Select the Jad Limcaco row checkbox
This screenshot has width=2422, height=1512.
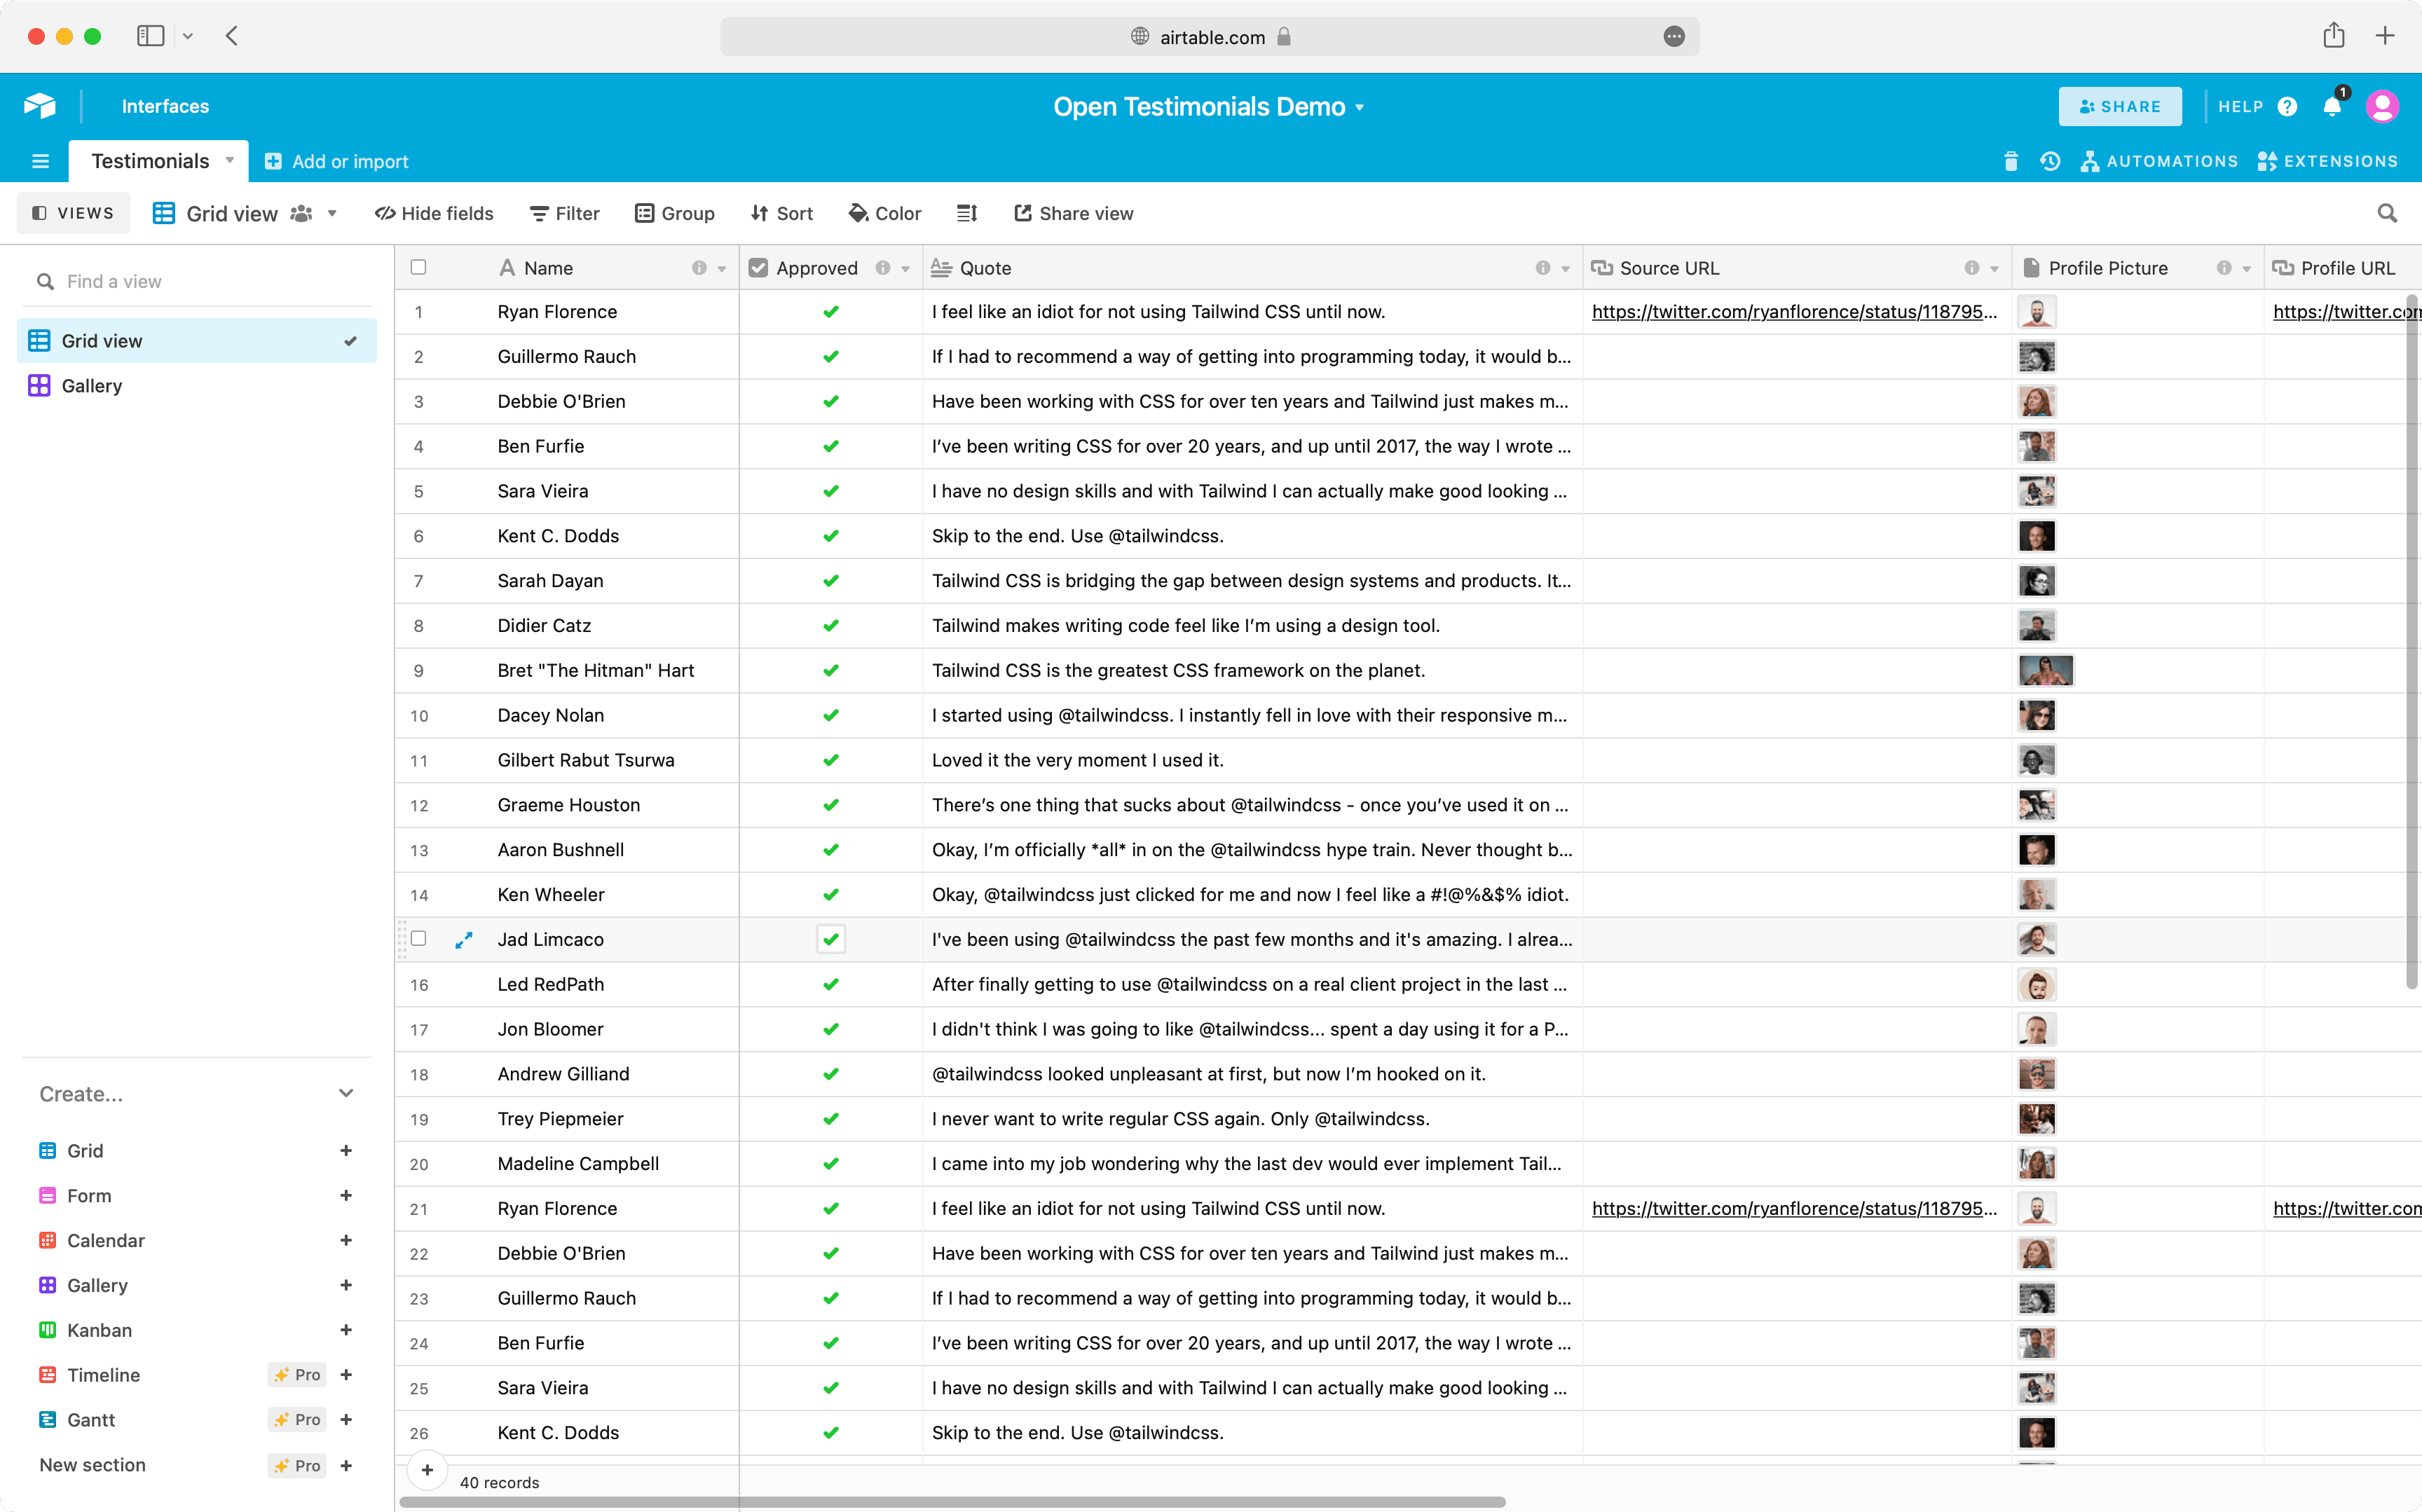point(419,939)
